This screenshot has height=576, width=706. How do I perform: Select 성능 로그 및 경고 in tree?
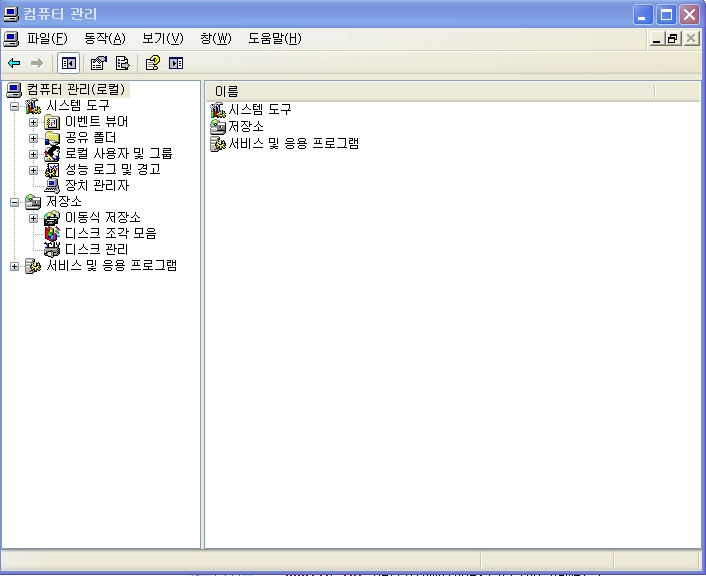pos(113,169)
